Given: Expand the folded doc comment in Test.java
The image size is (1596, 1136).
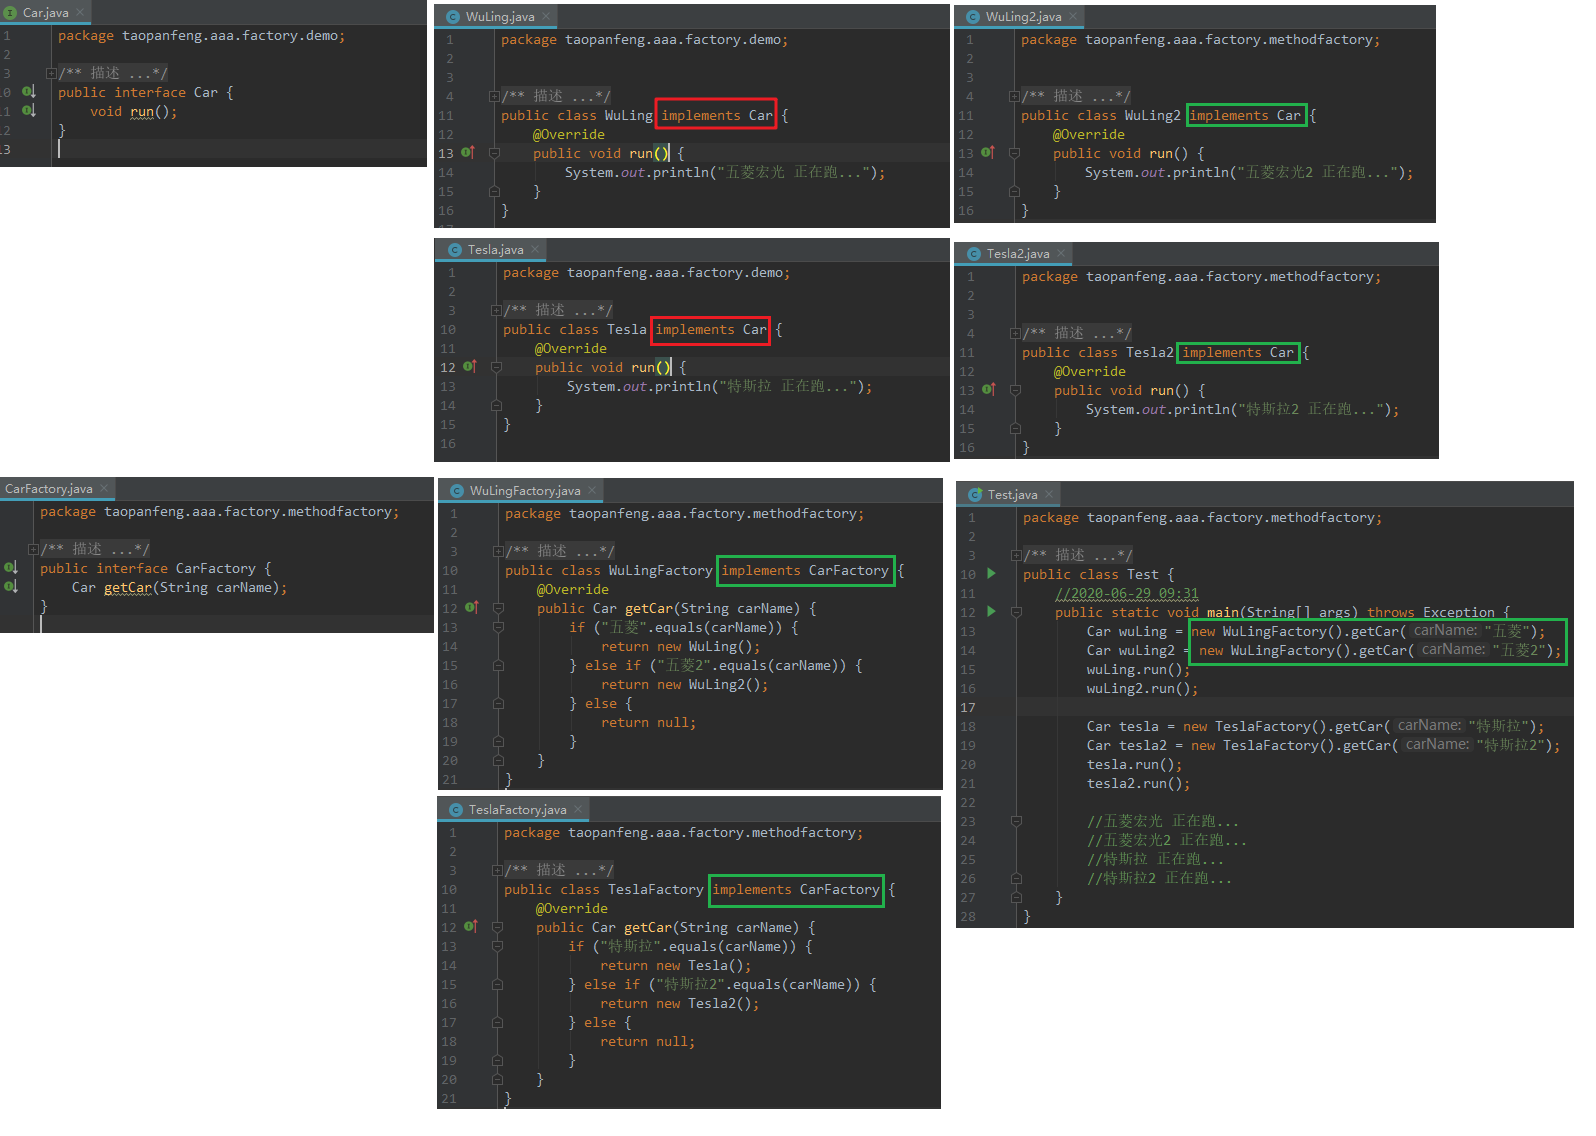Looking at the screenshot, I should point(1016,556).
